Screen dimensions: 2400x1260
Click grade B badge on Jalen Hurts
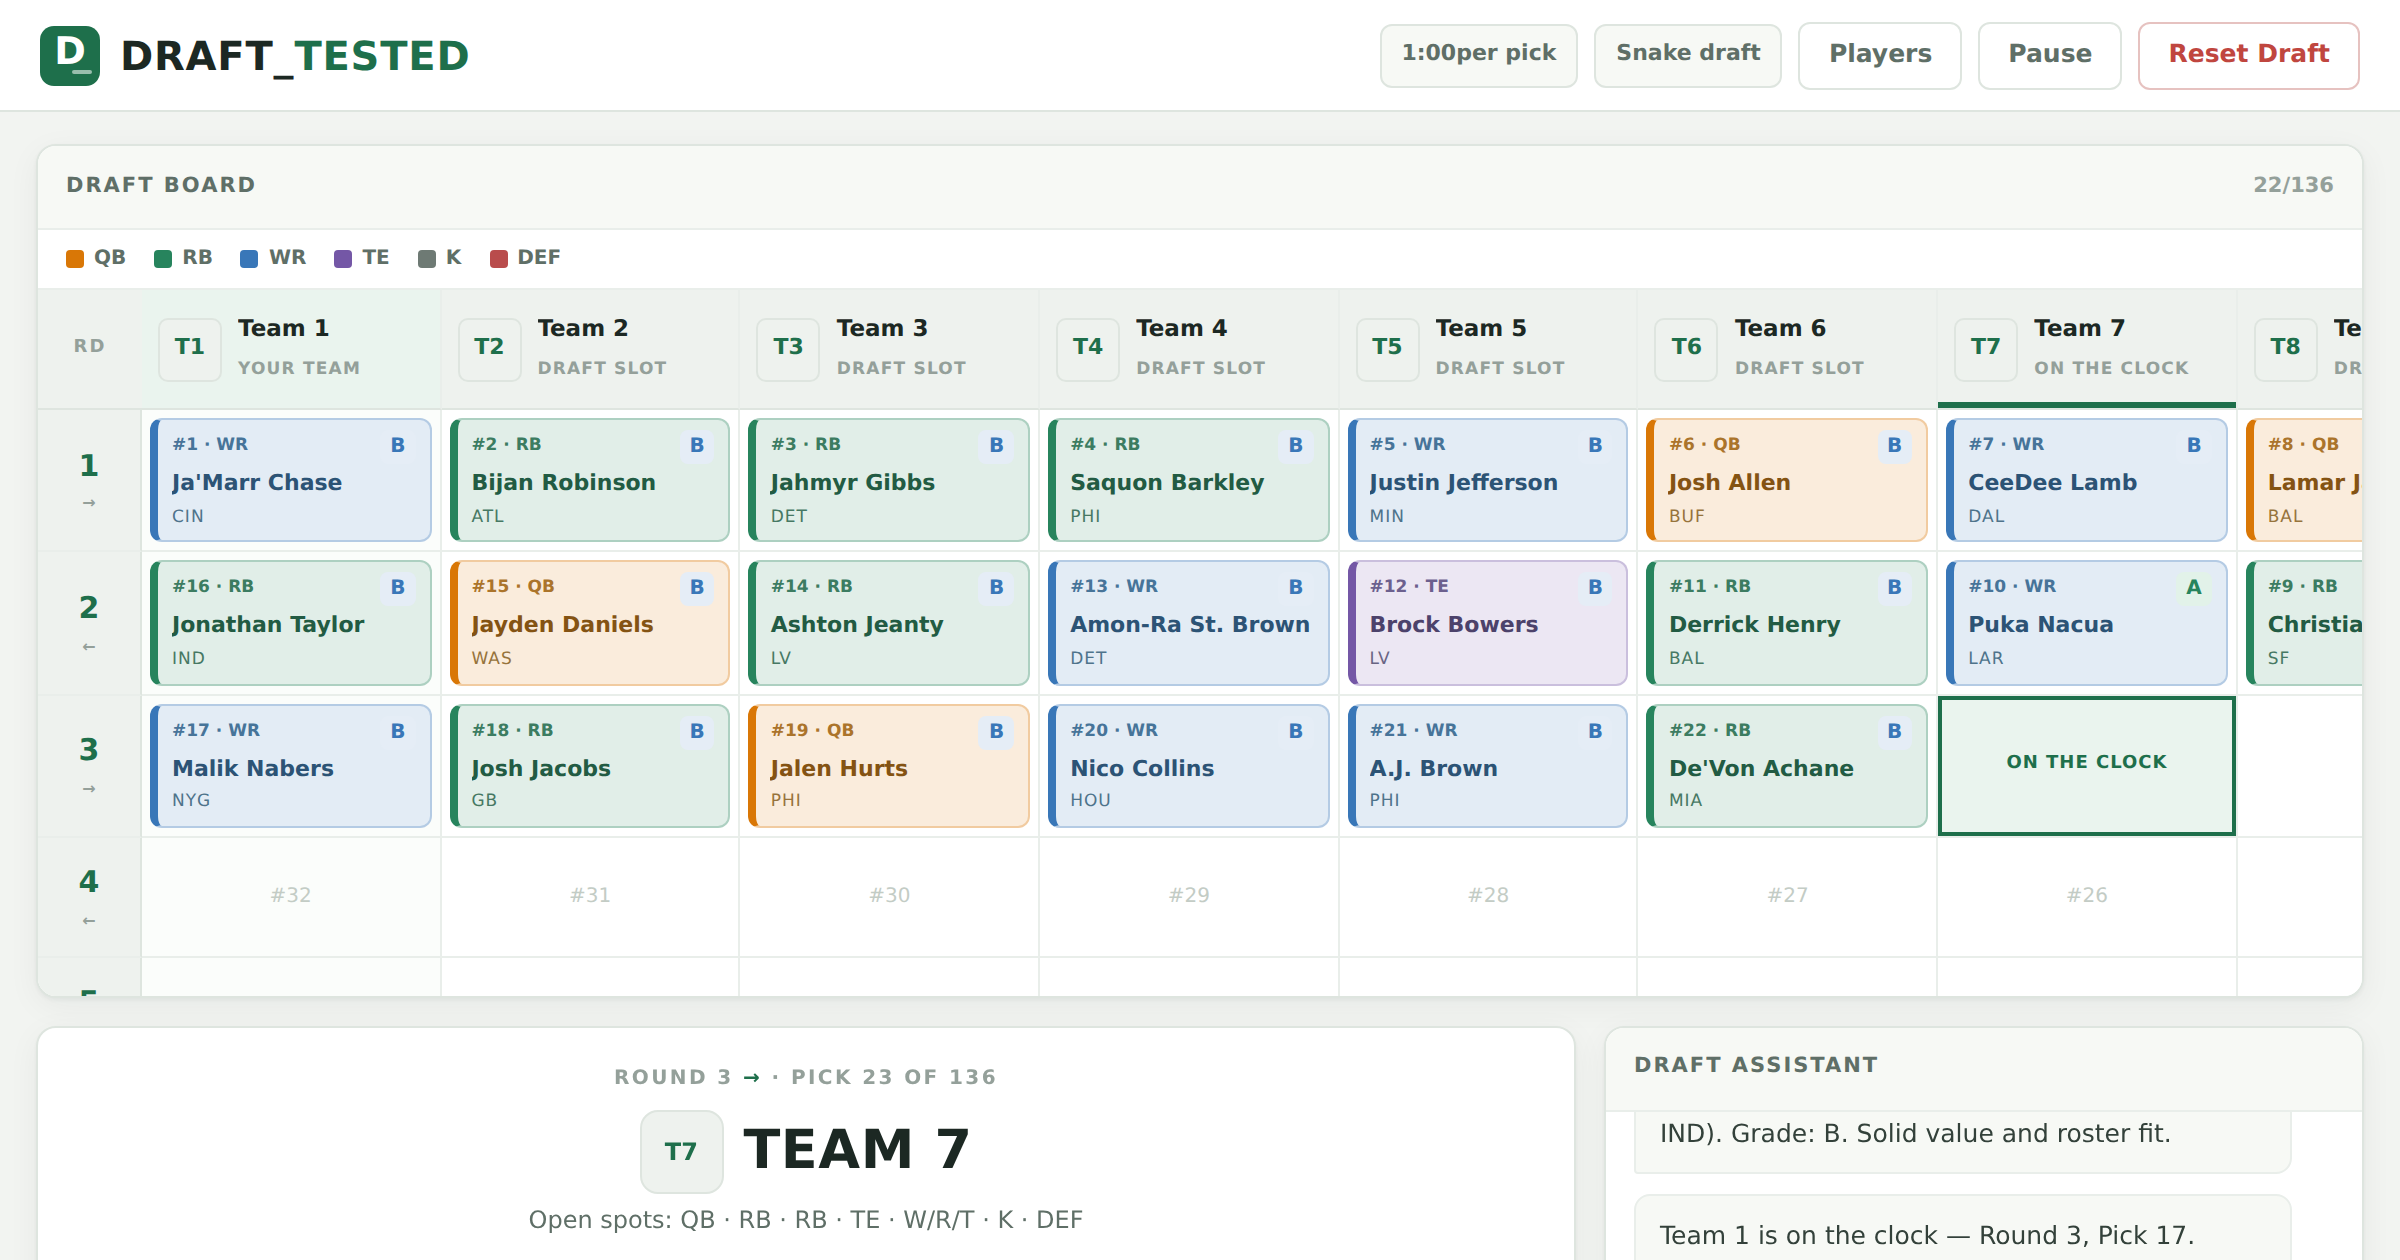tap(996, 731)
